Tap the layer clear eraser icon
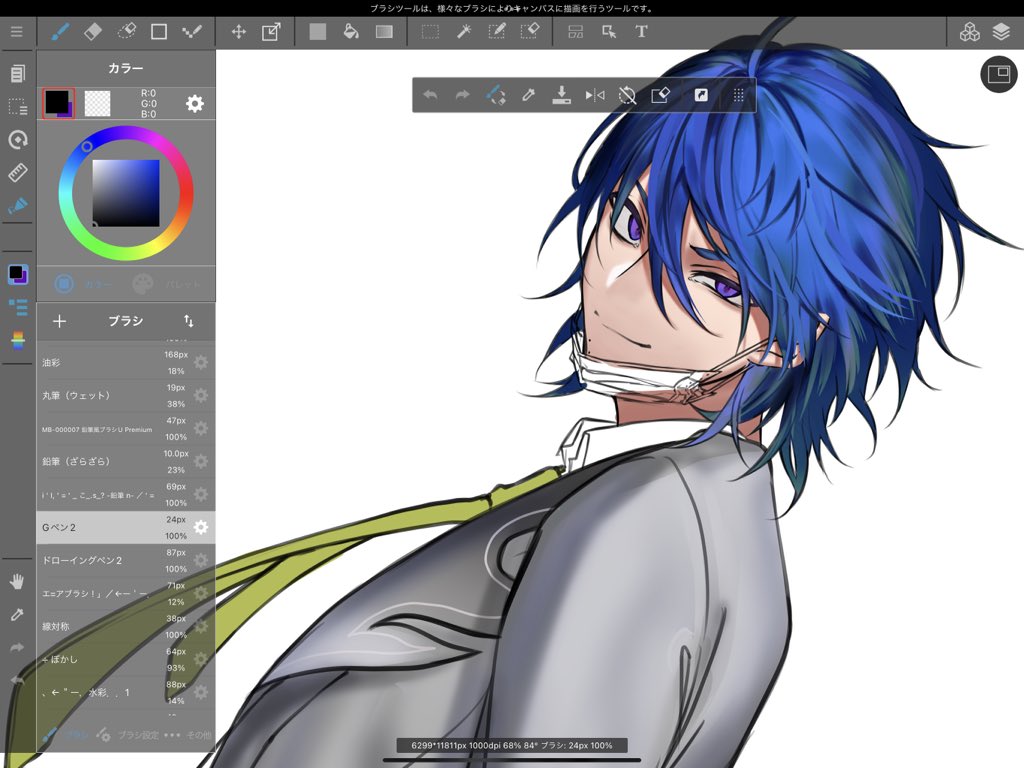This screenshot has width=1024, height=768. (x=660, y=95)
